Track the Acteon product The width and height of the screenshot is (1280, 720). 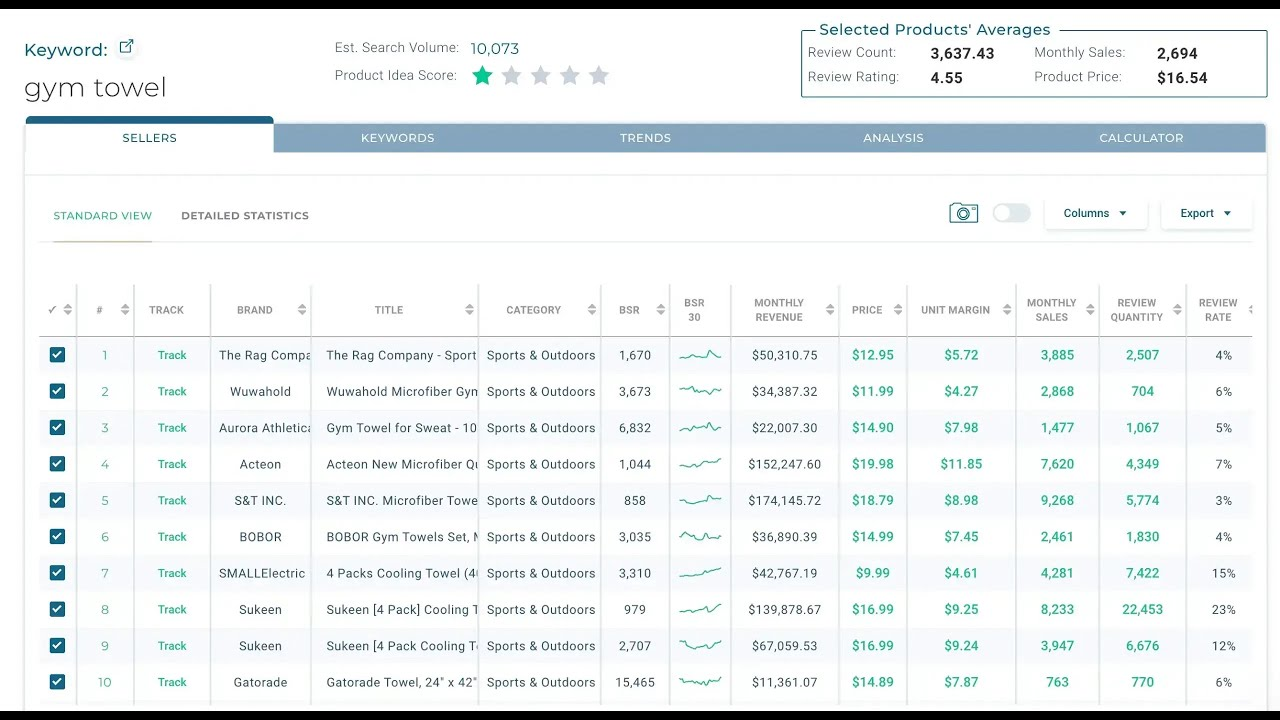click(172, 464)
